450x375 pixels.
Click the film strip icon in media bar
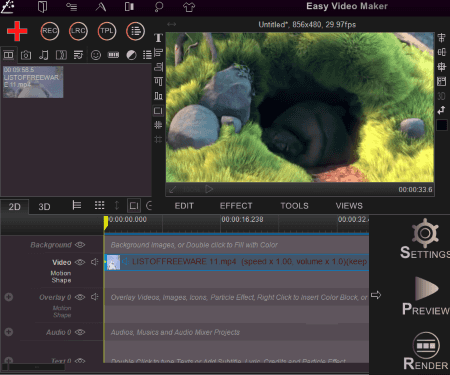pos(113,55)
